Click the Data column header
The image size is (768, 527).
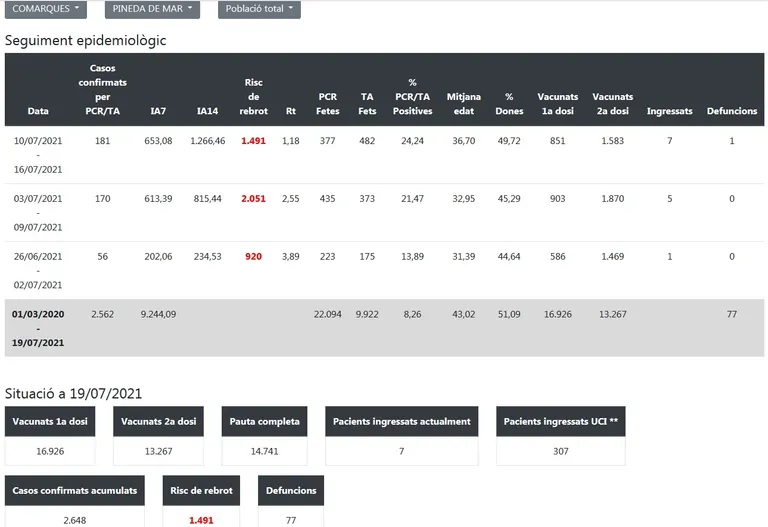pos(38,111)
